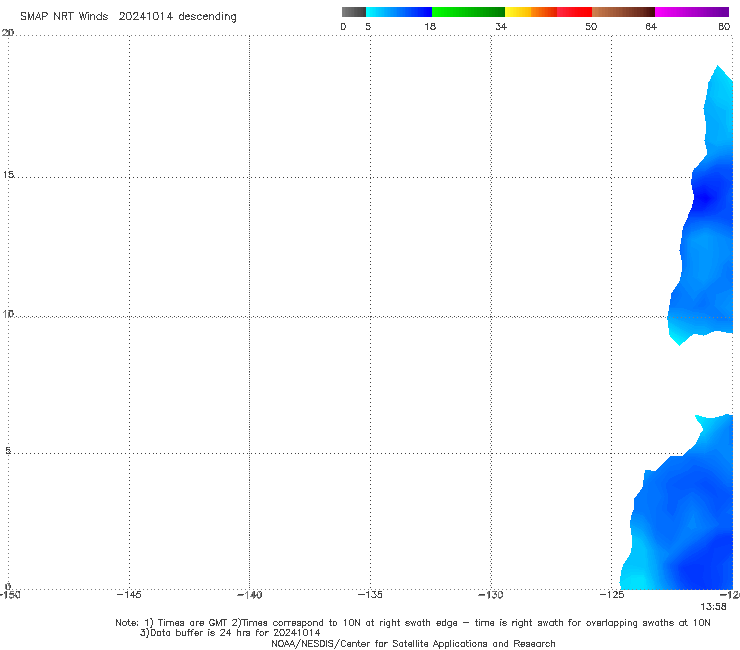This screenshot has height=650, width=740.
Task: Click the color bar label 50
Action: coord(591,27)
